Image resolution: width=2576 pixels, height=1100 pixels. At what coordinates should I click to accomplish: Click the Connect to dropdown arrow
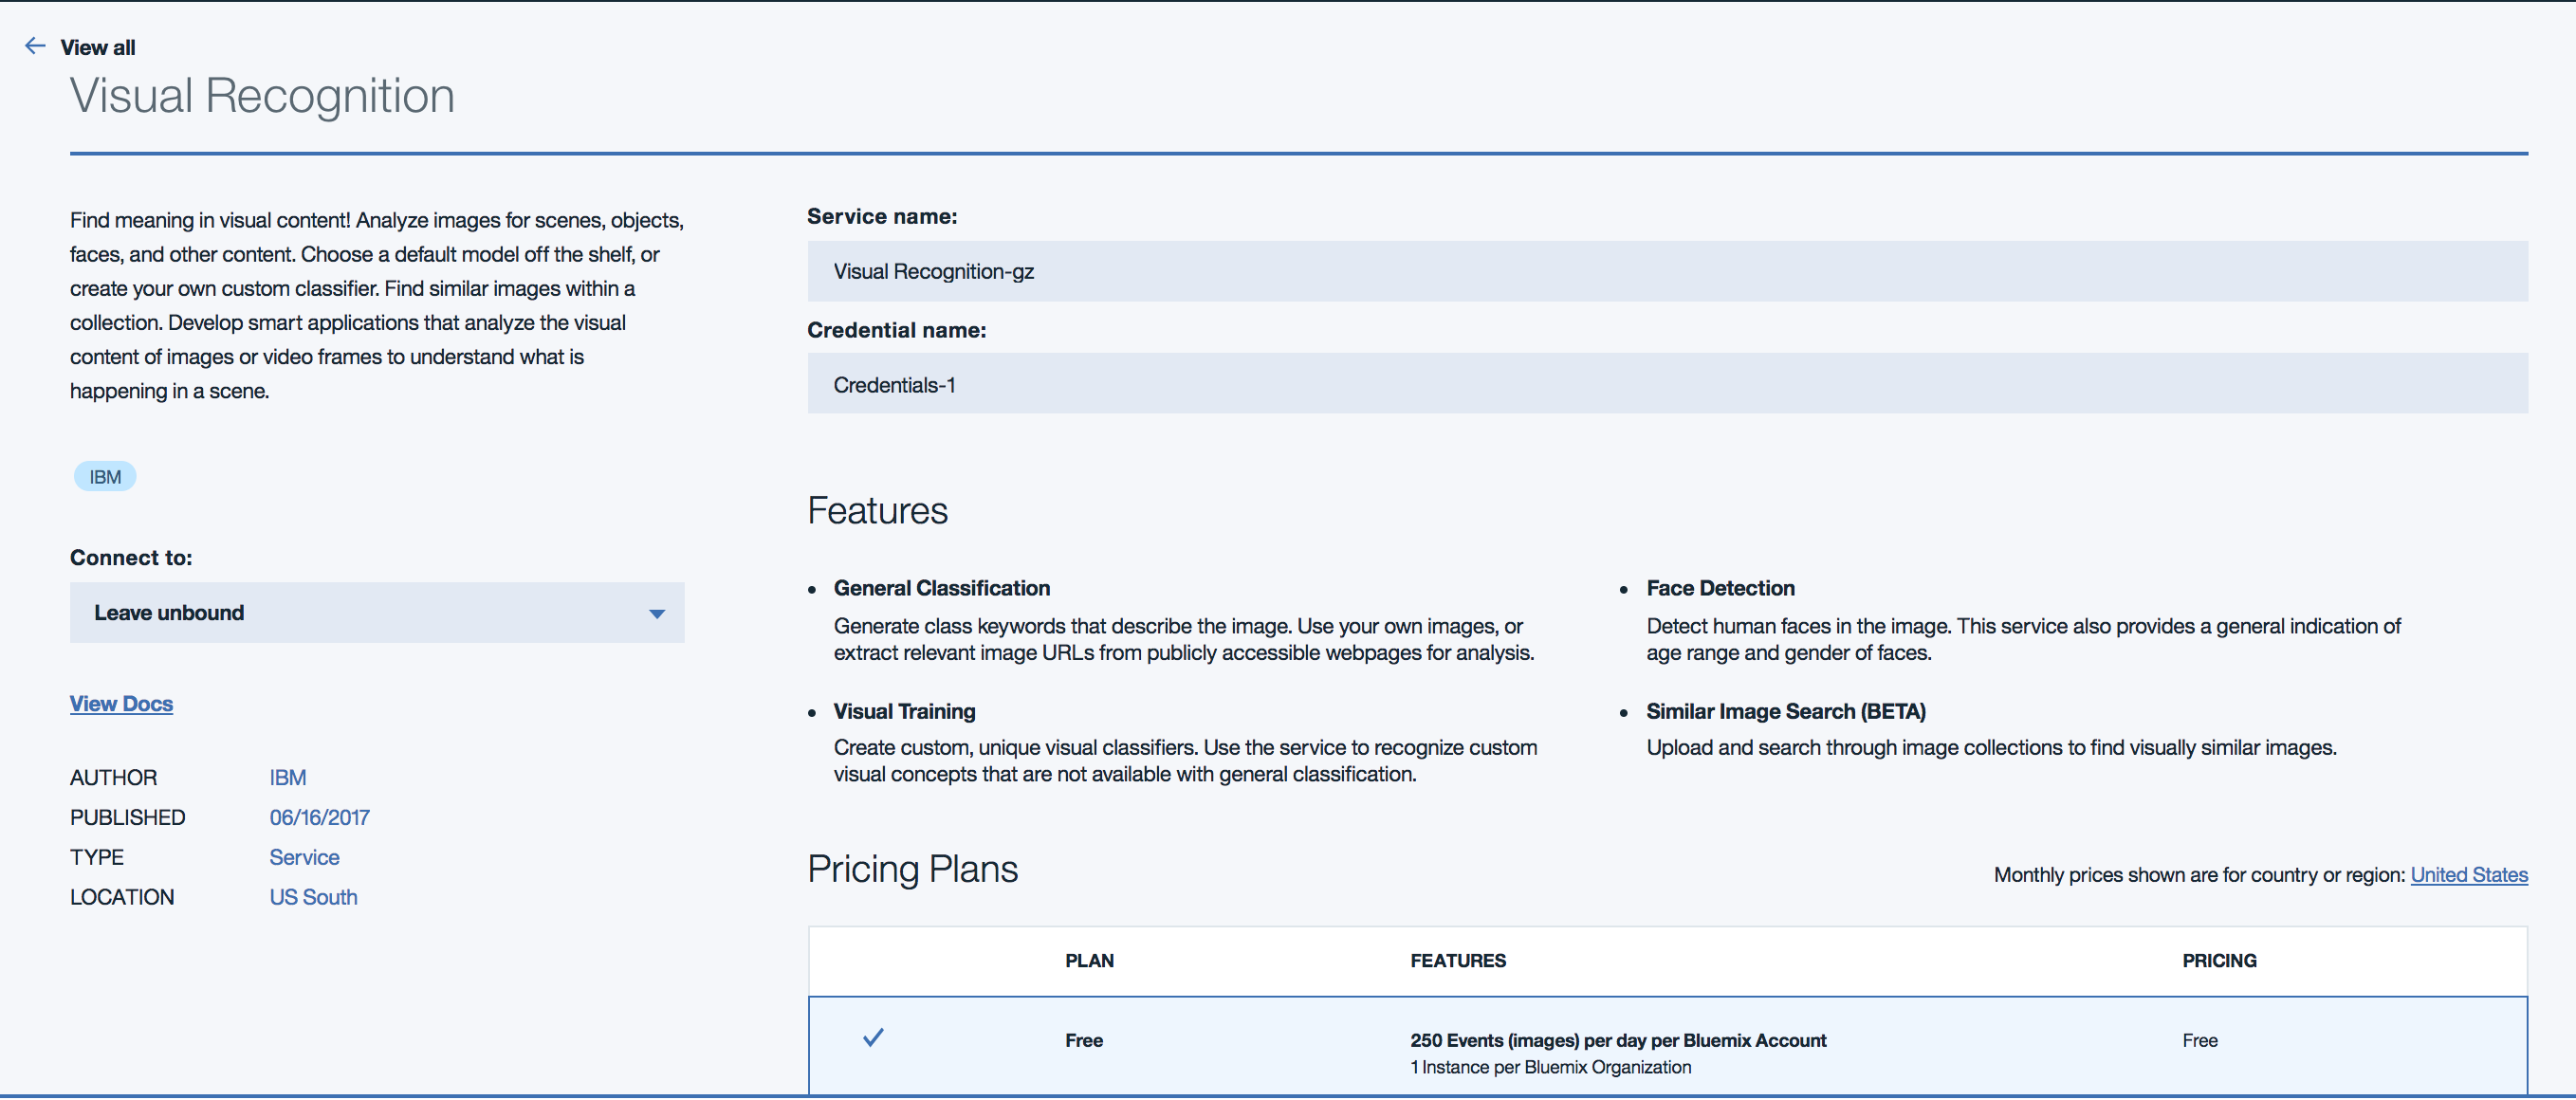point(657,614)
